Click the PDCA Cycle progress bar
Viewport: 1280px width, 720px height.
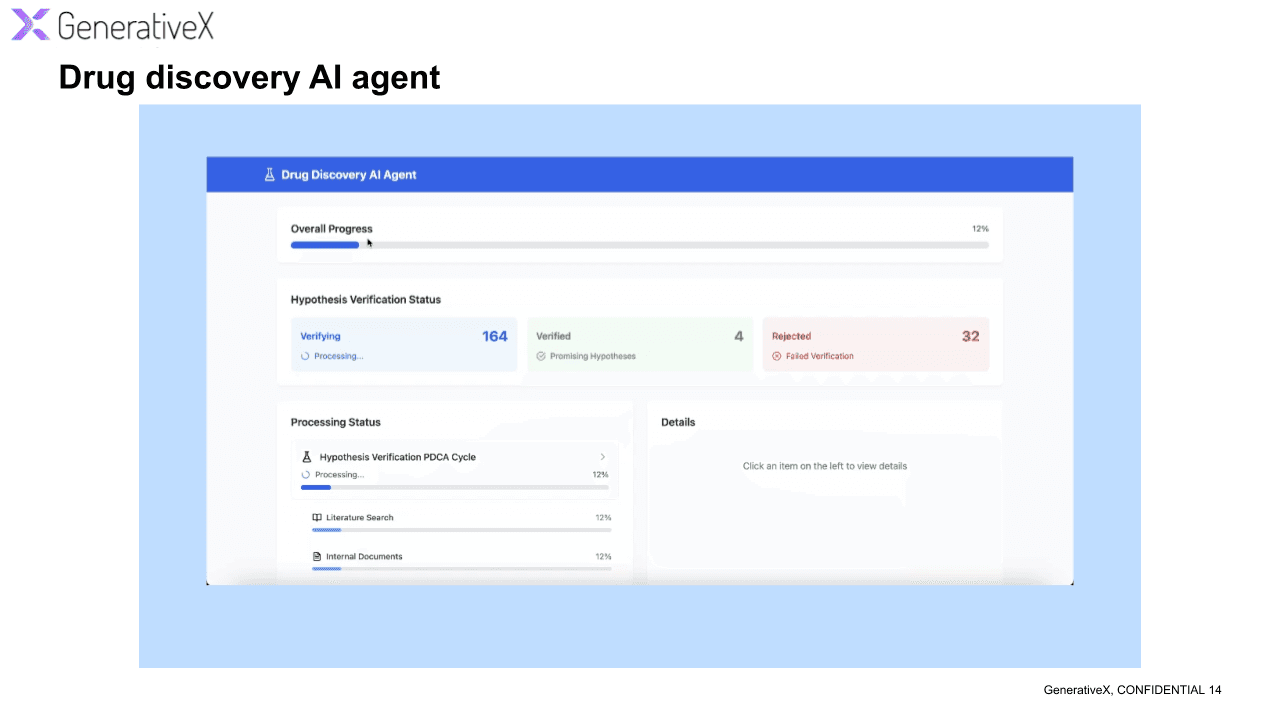(455, 488)
